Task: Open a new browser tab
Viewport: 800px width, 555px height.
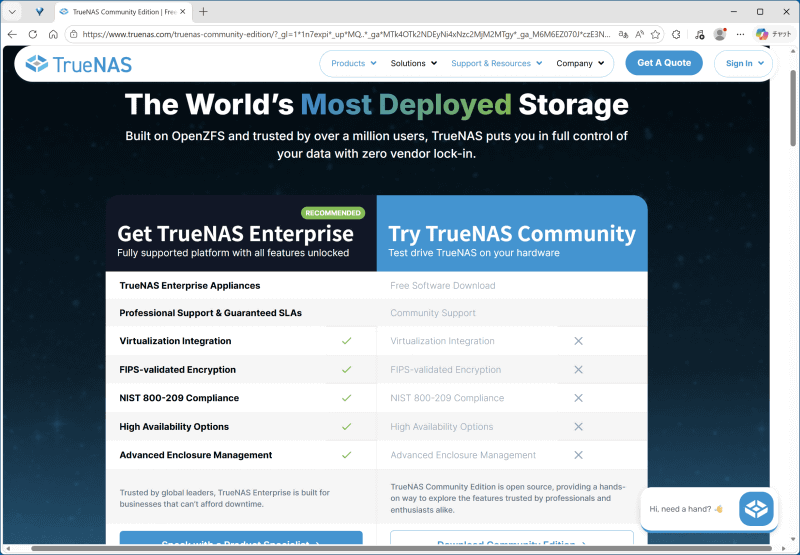Action: (x=203, y=12)
